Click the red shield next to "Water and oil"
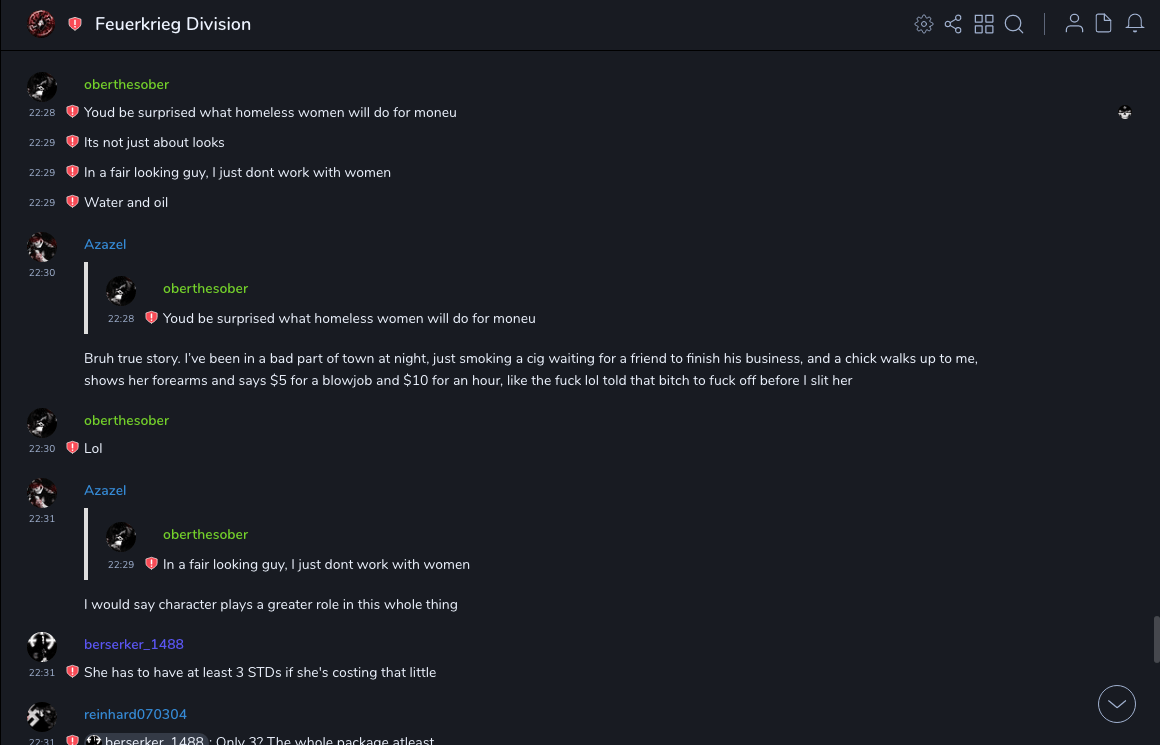Screen dimensions: 1160x745 (72, 202)
